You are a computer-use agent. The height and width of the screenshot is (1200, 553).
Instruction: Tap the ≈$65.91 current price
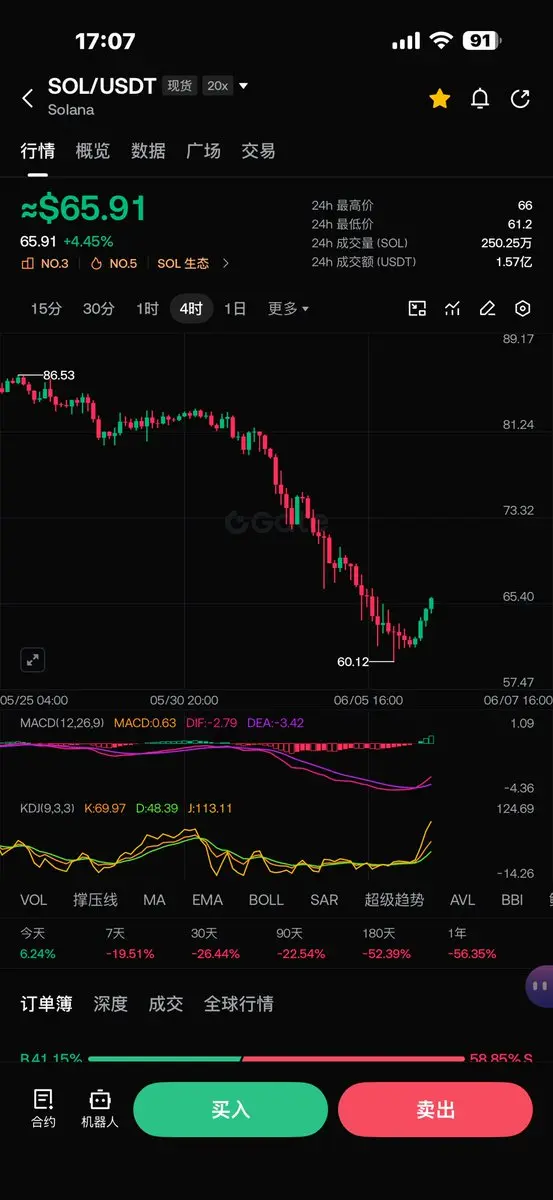tap(84, 209)
